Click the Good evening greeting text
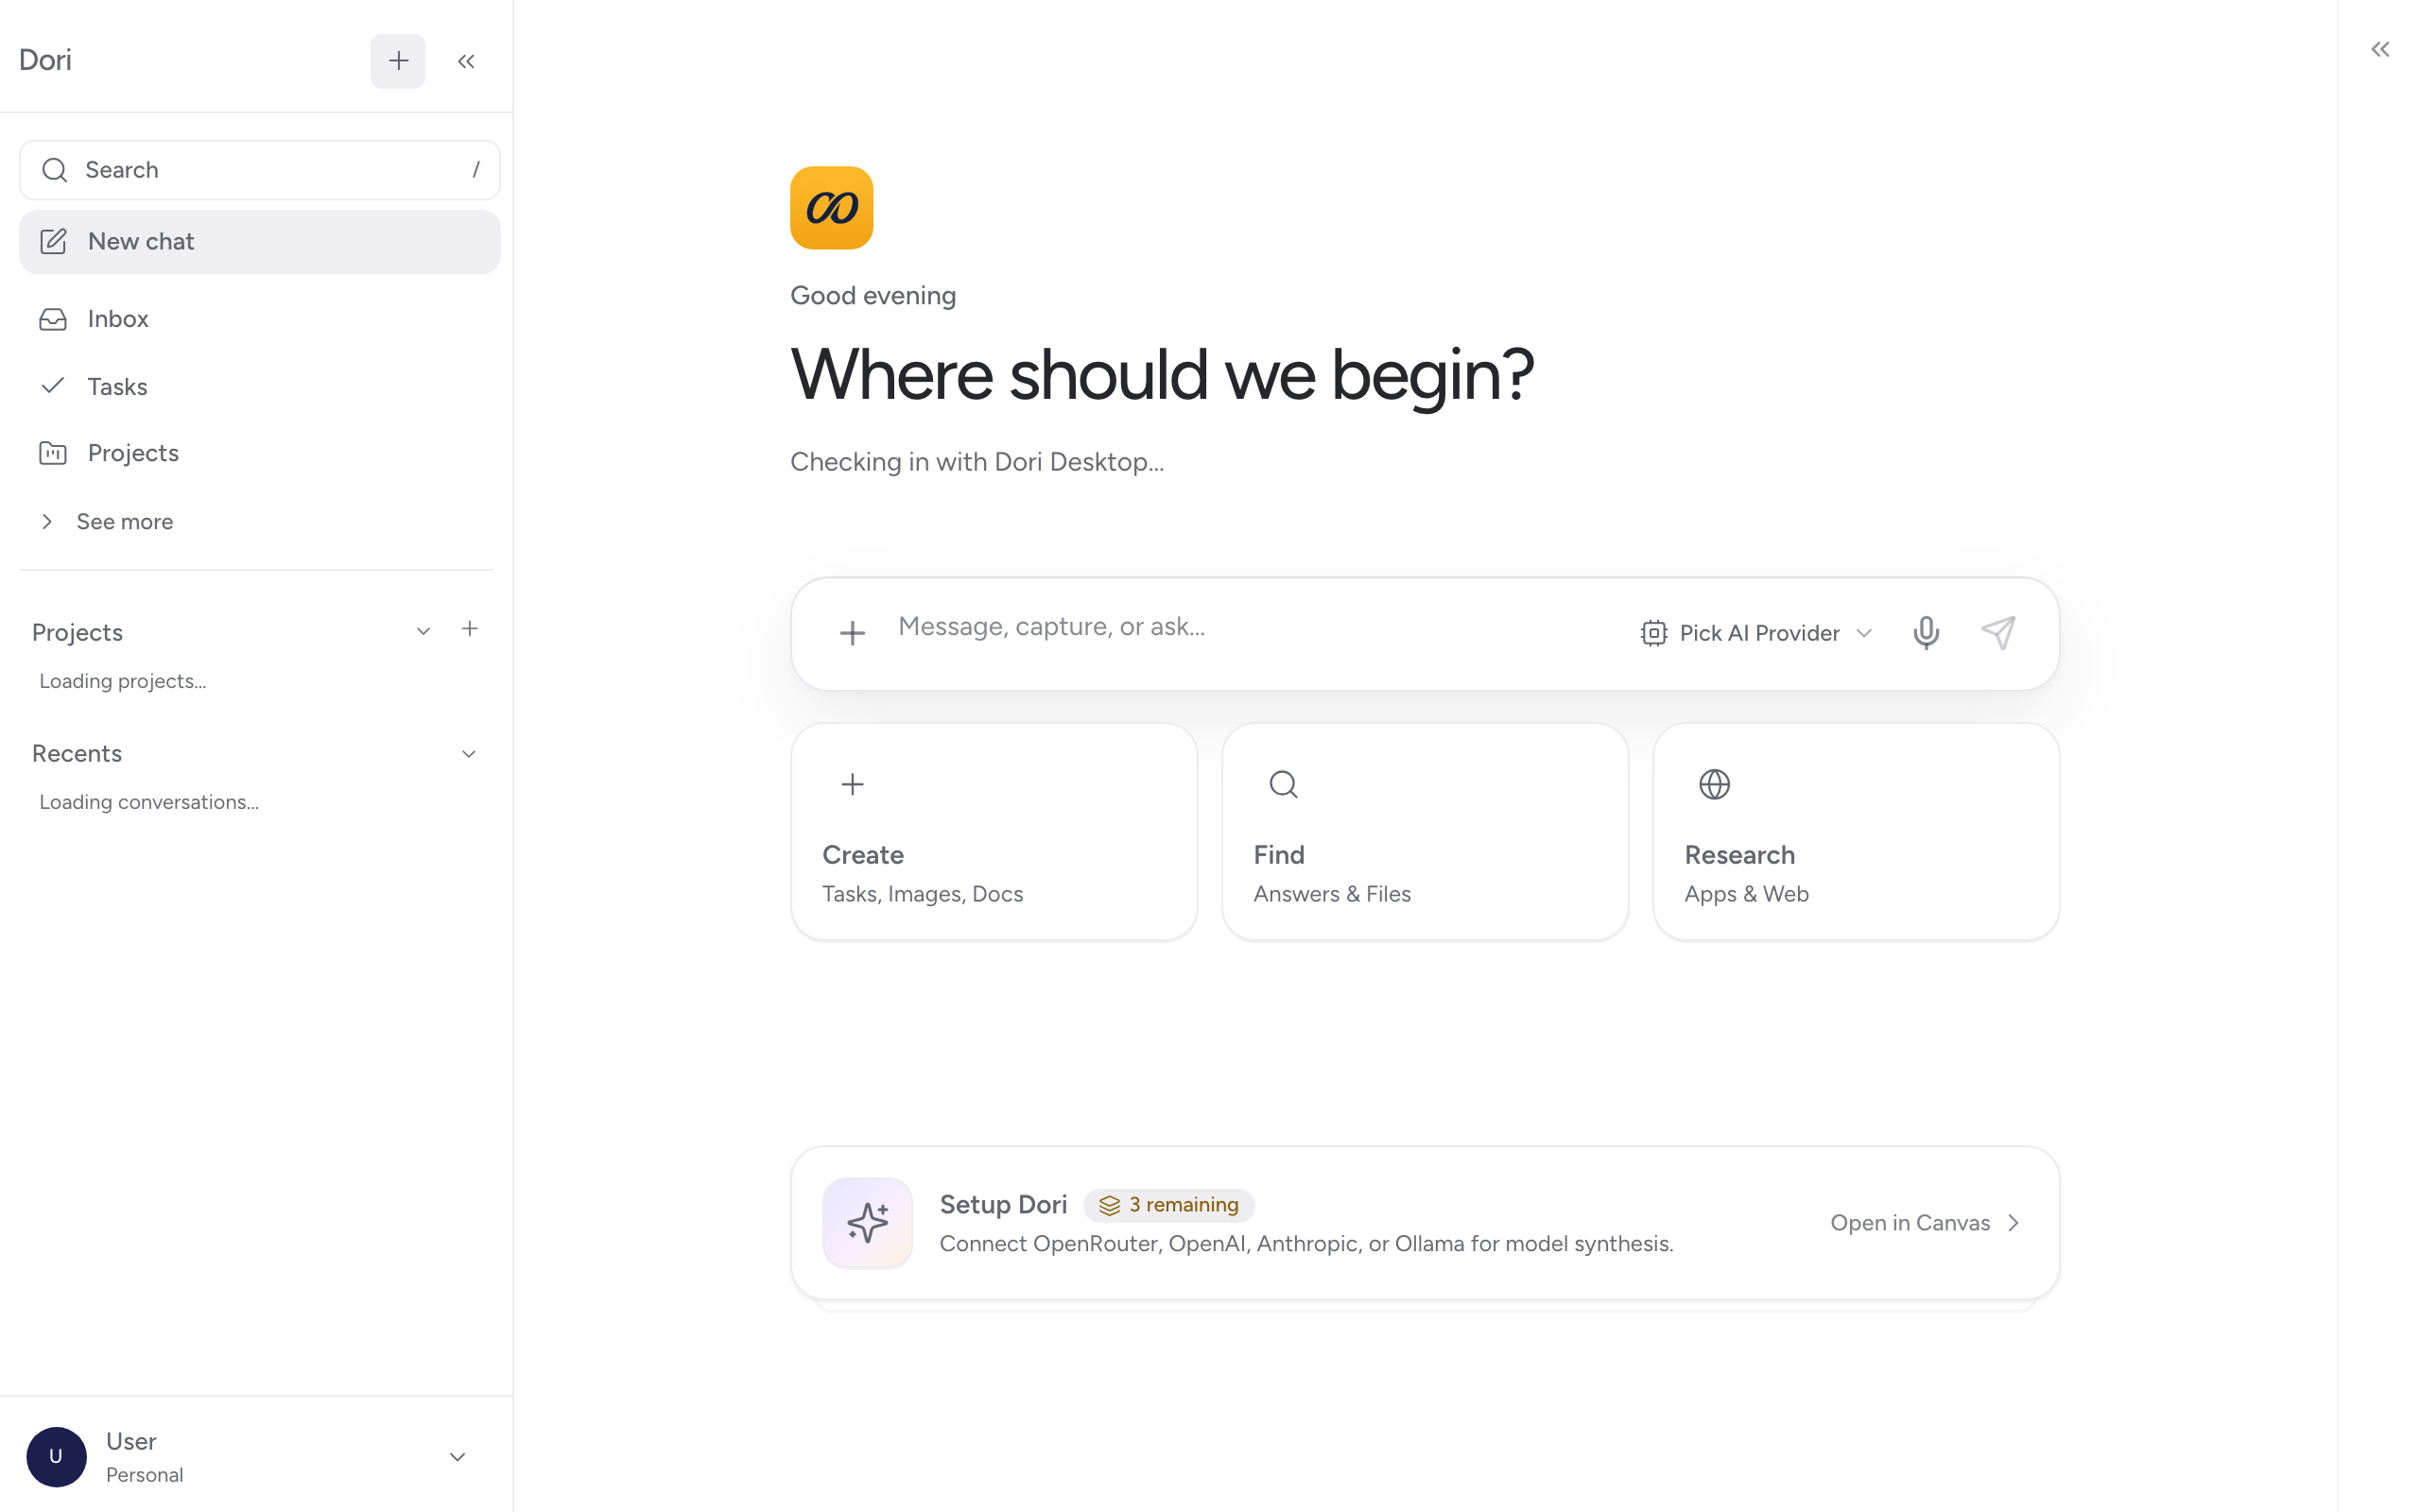The height and width of the screenshot is (1512, 2420). (873, 296)
